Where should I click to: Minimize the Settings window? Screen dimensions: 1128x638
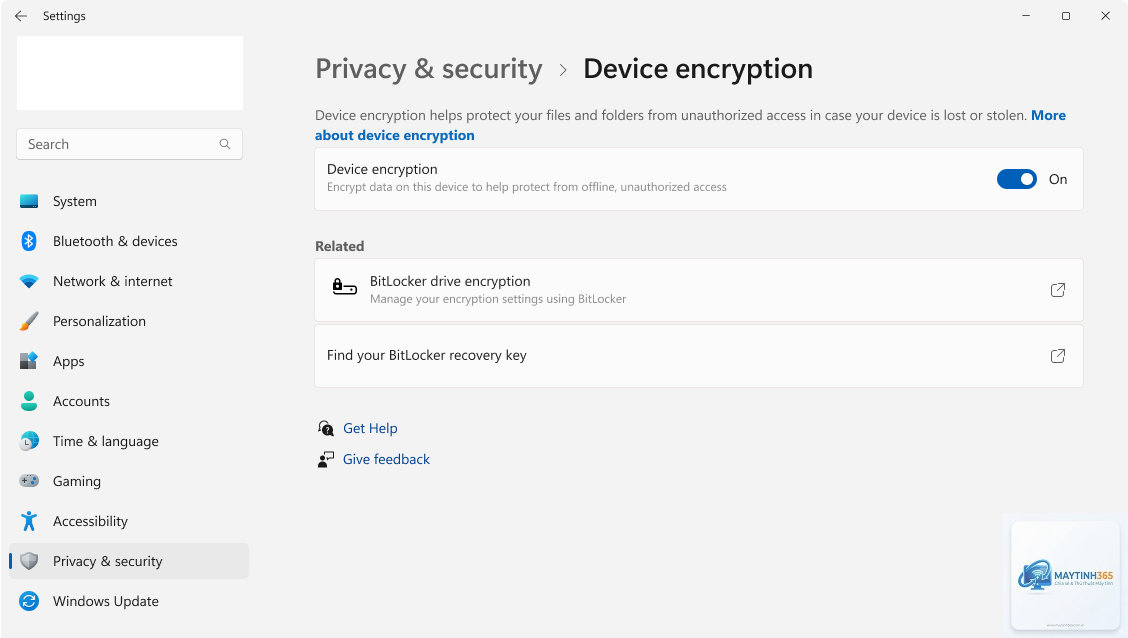coord(1026,16)
